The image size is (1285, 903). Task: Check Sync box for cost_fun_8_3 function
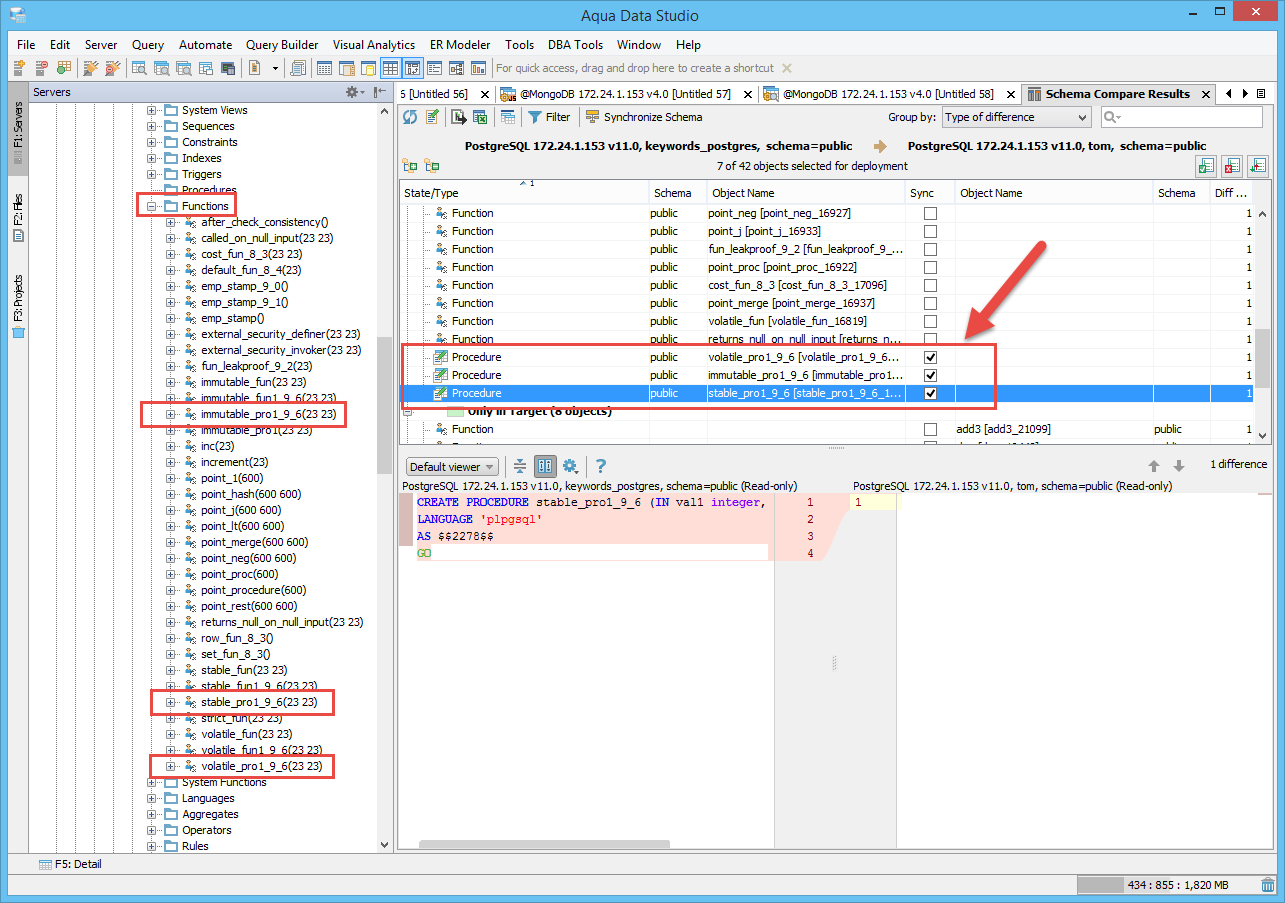[x=931, y=285]
